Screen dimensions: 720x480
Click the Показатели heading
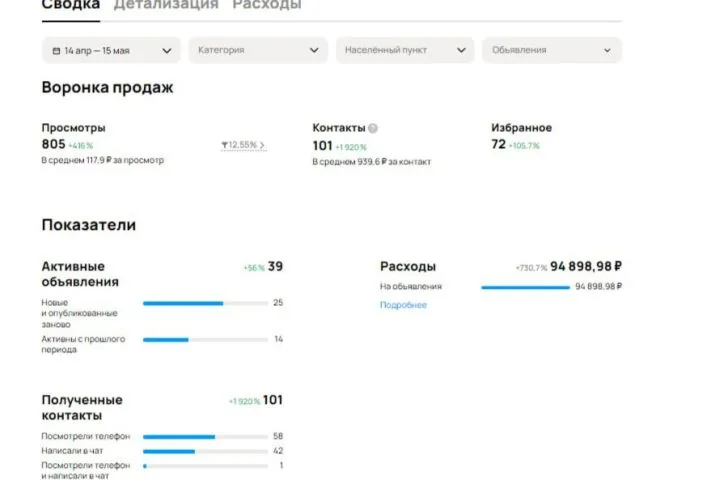[x=89, y=225]
